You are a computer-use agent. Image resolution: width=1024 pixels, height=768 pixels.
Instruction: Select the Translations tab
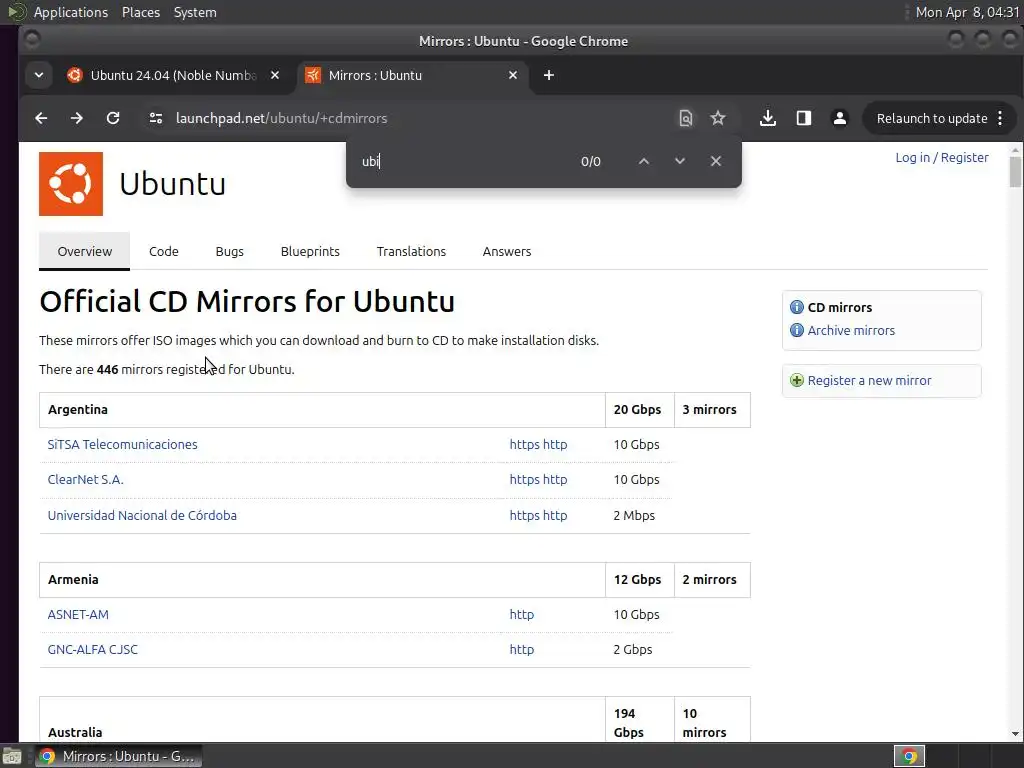click(x=411, y=251)
